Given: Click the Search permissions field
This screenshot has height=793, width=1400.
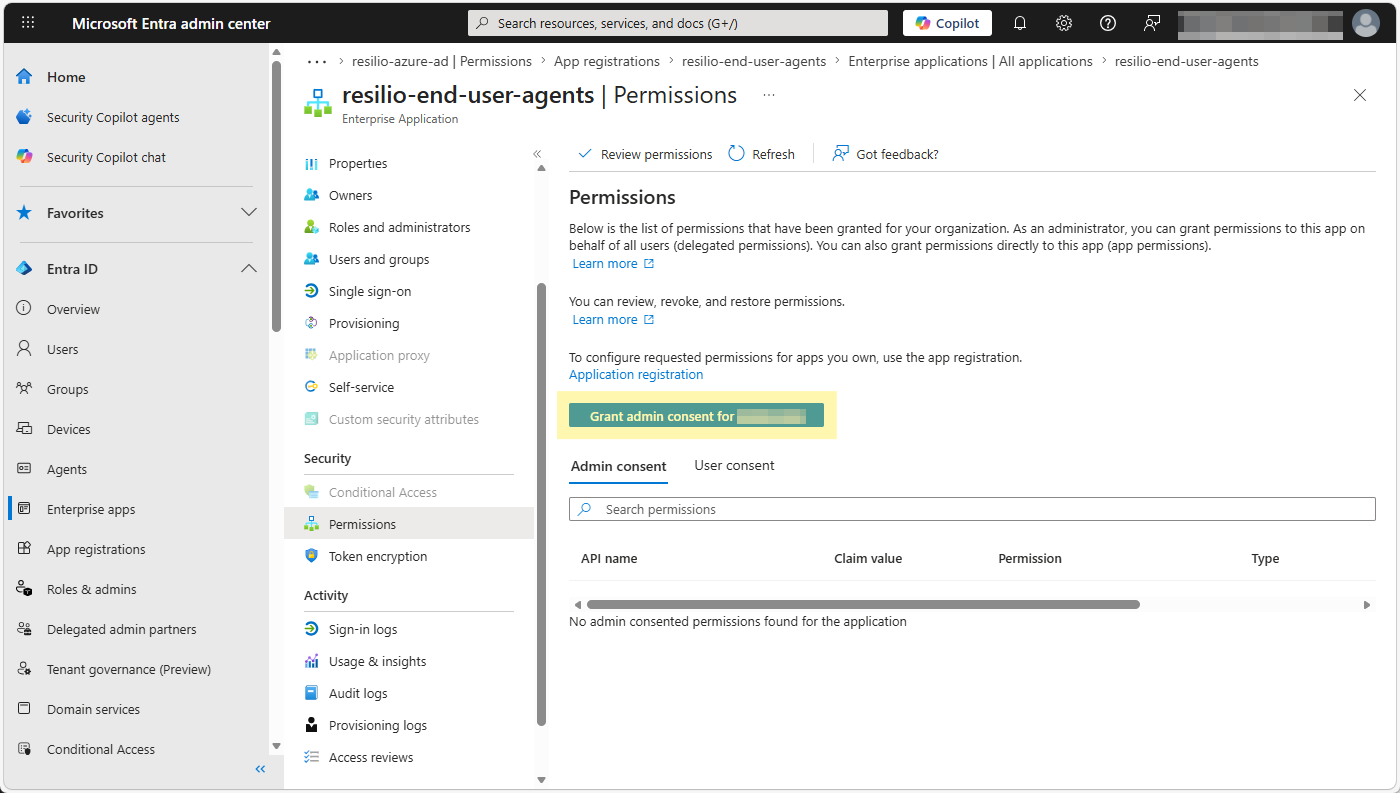Looking at the screenshot, I should [972, 509].
